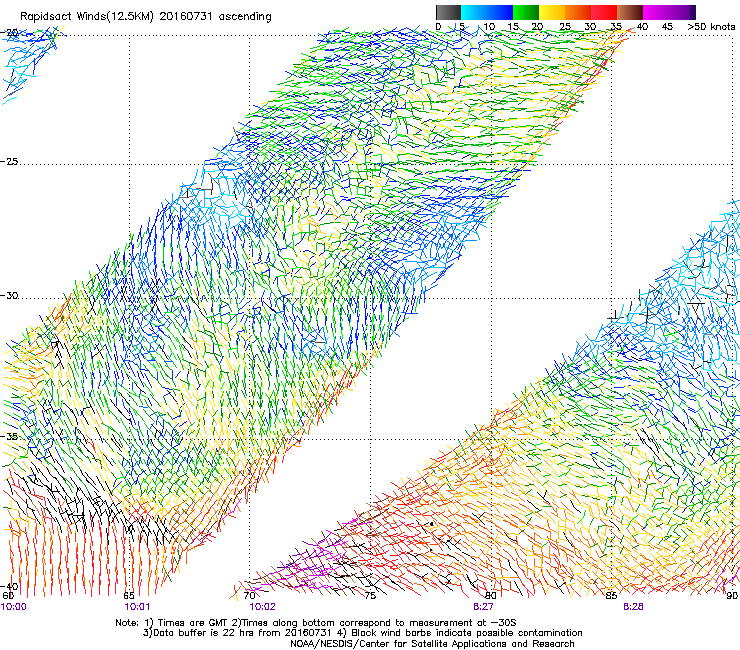740x650 pixels.
Task: Click the '-40' latitude axis label
Action: tap(9, 586)
